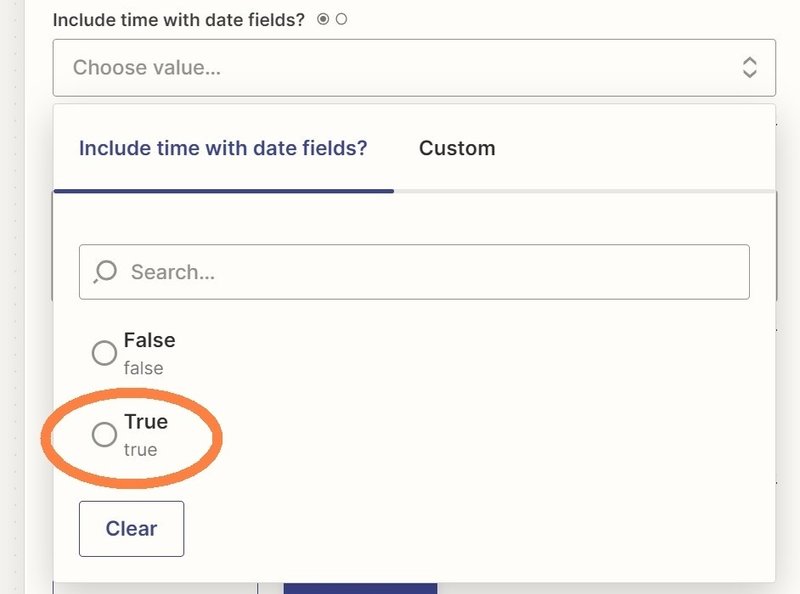Image resolution: width=800 pixels, height=594 pixels.
Task: Click the blue underline beneath active tab
Action: 223,191
